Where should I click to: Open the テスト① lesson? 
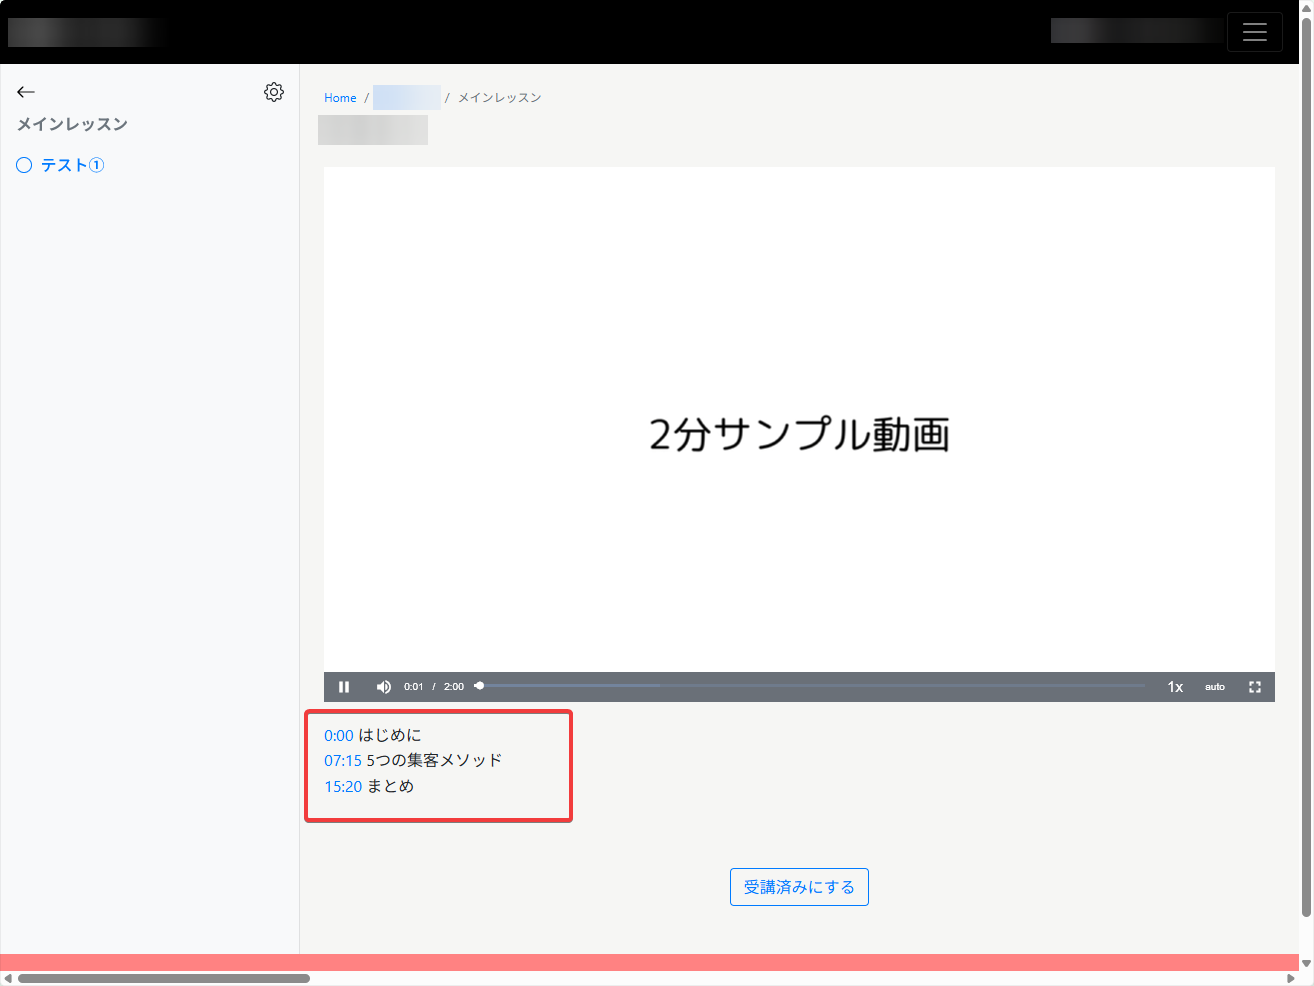tap(72, 165)
